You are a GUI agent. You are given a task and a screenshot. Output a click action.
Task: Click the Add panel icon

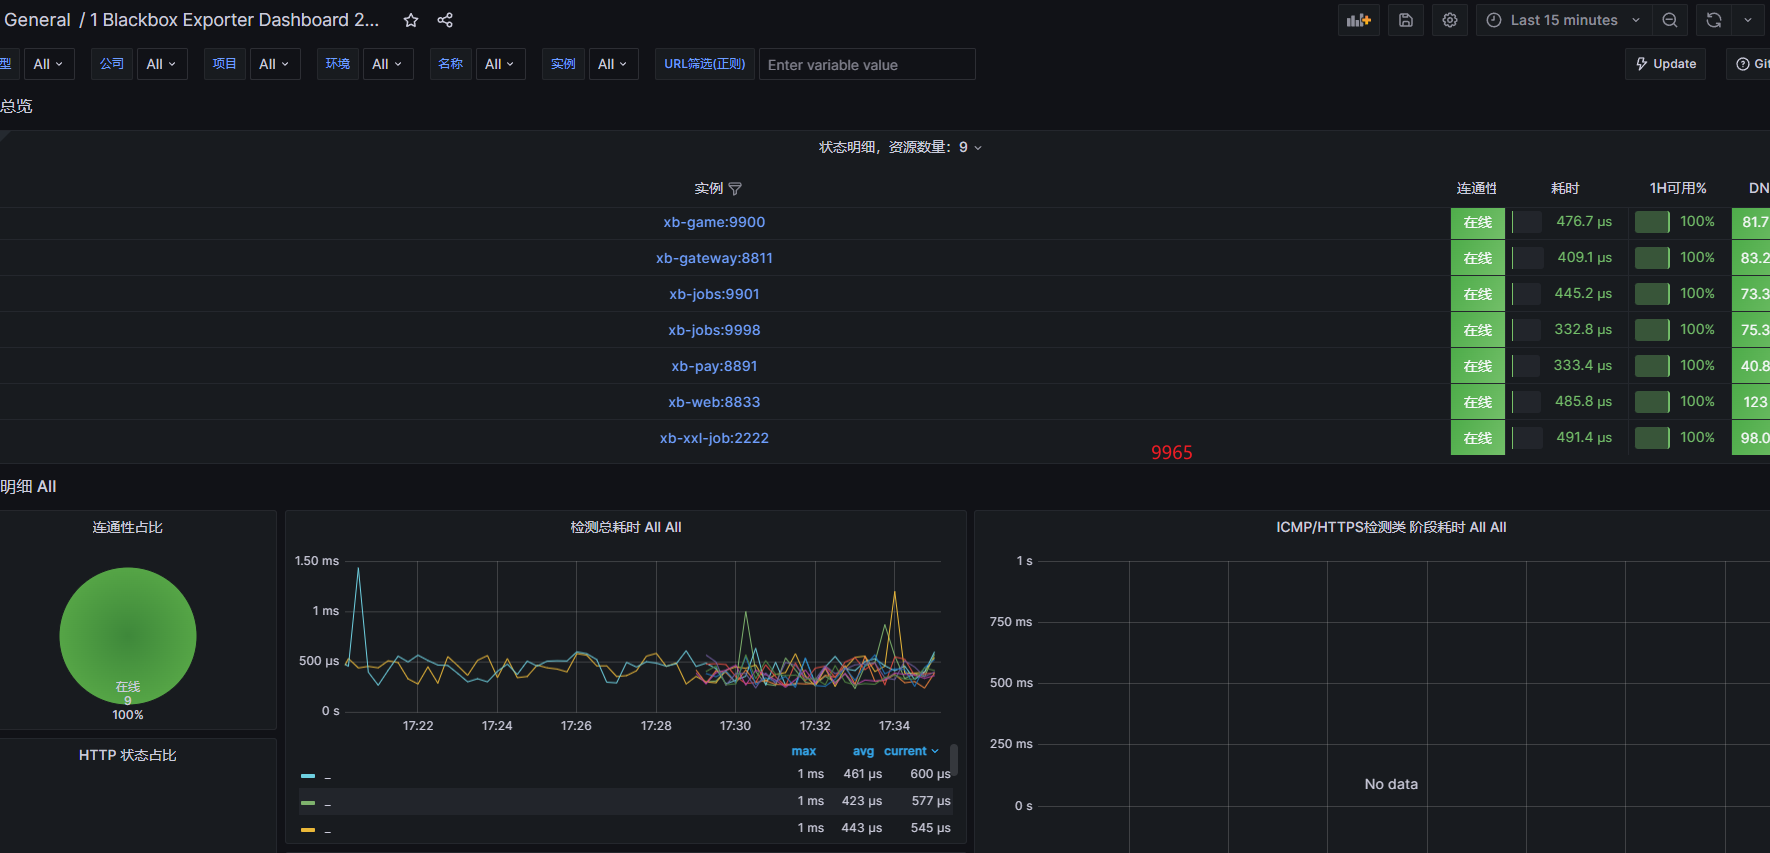[x=1358, y=20]
